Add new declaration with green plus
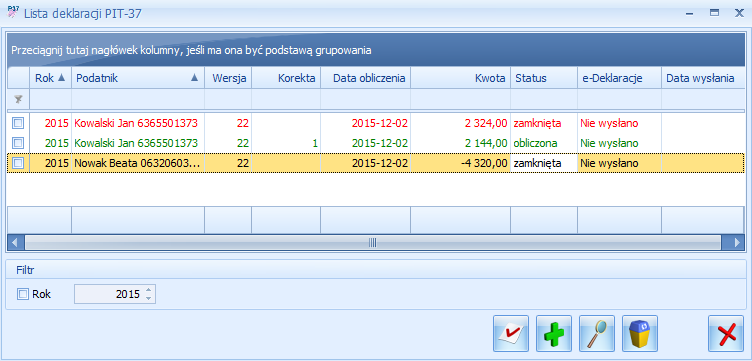 554,334
